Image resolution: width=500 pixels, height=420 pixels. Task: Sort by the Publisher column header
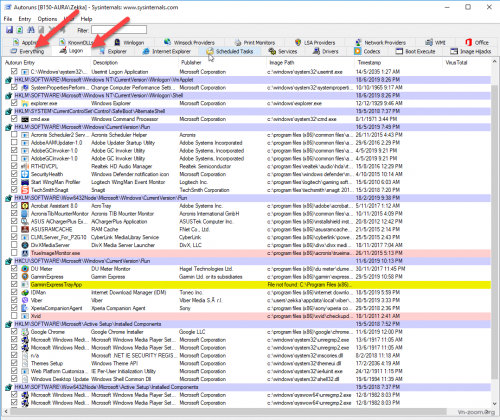pyautogui.click(x=222, y=63)
